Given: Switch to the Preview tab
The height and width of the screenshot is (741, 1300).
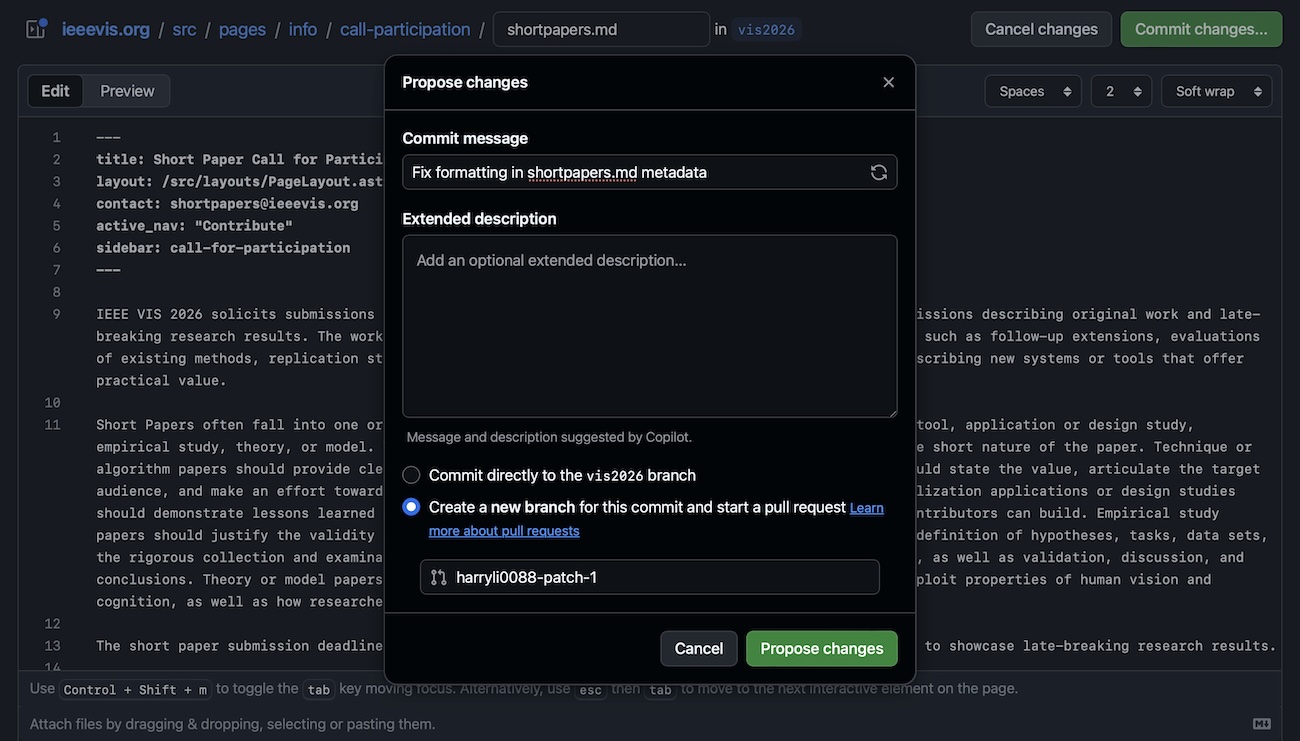Looking at the screenshot, I should pyautogui.click(x=127, y=91).
